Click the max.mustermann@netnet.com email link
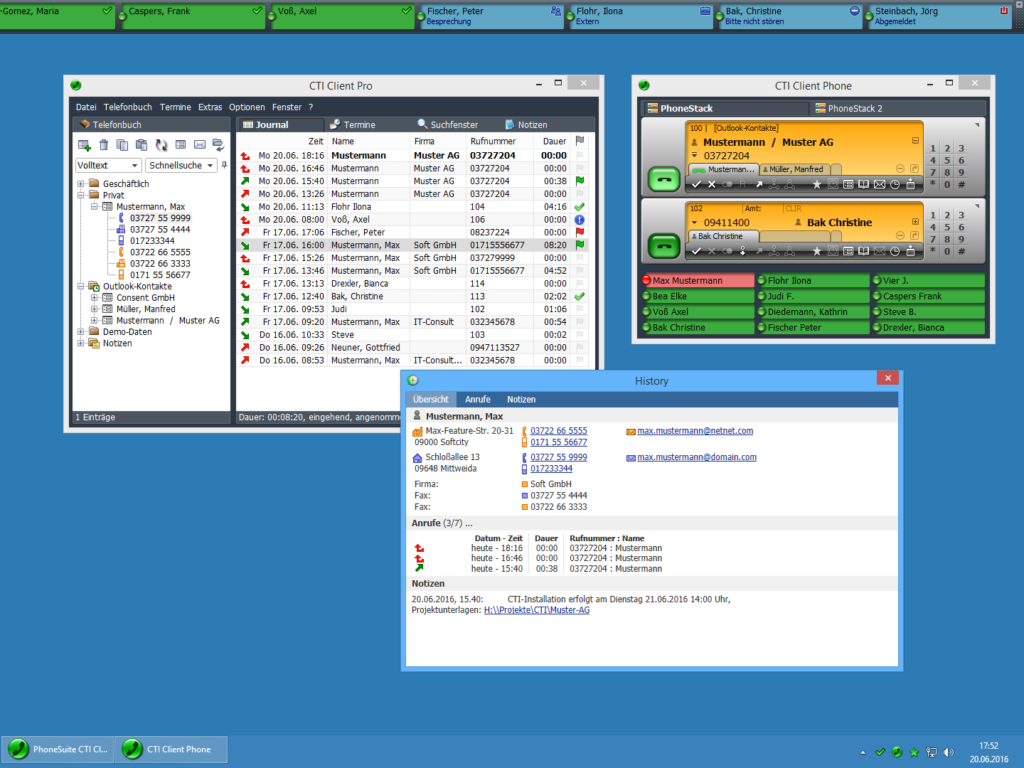The width and height of the screenshot is (1024, 768). click(695, 431)
